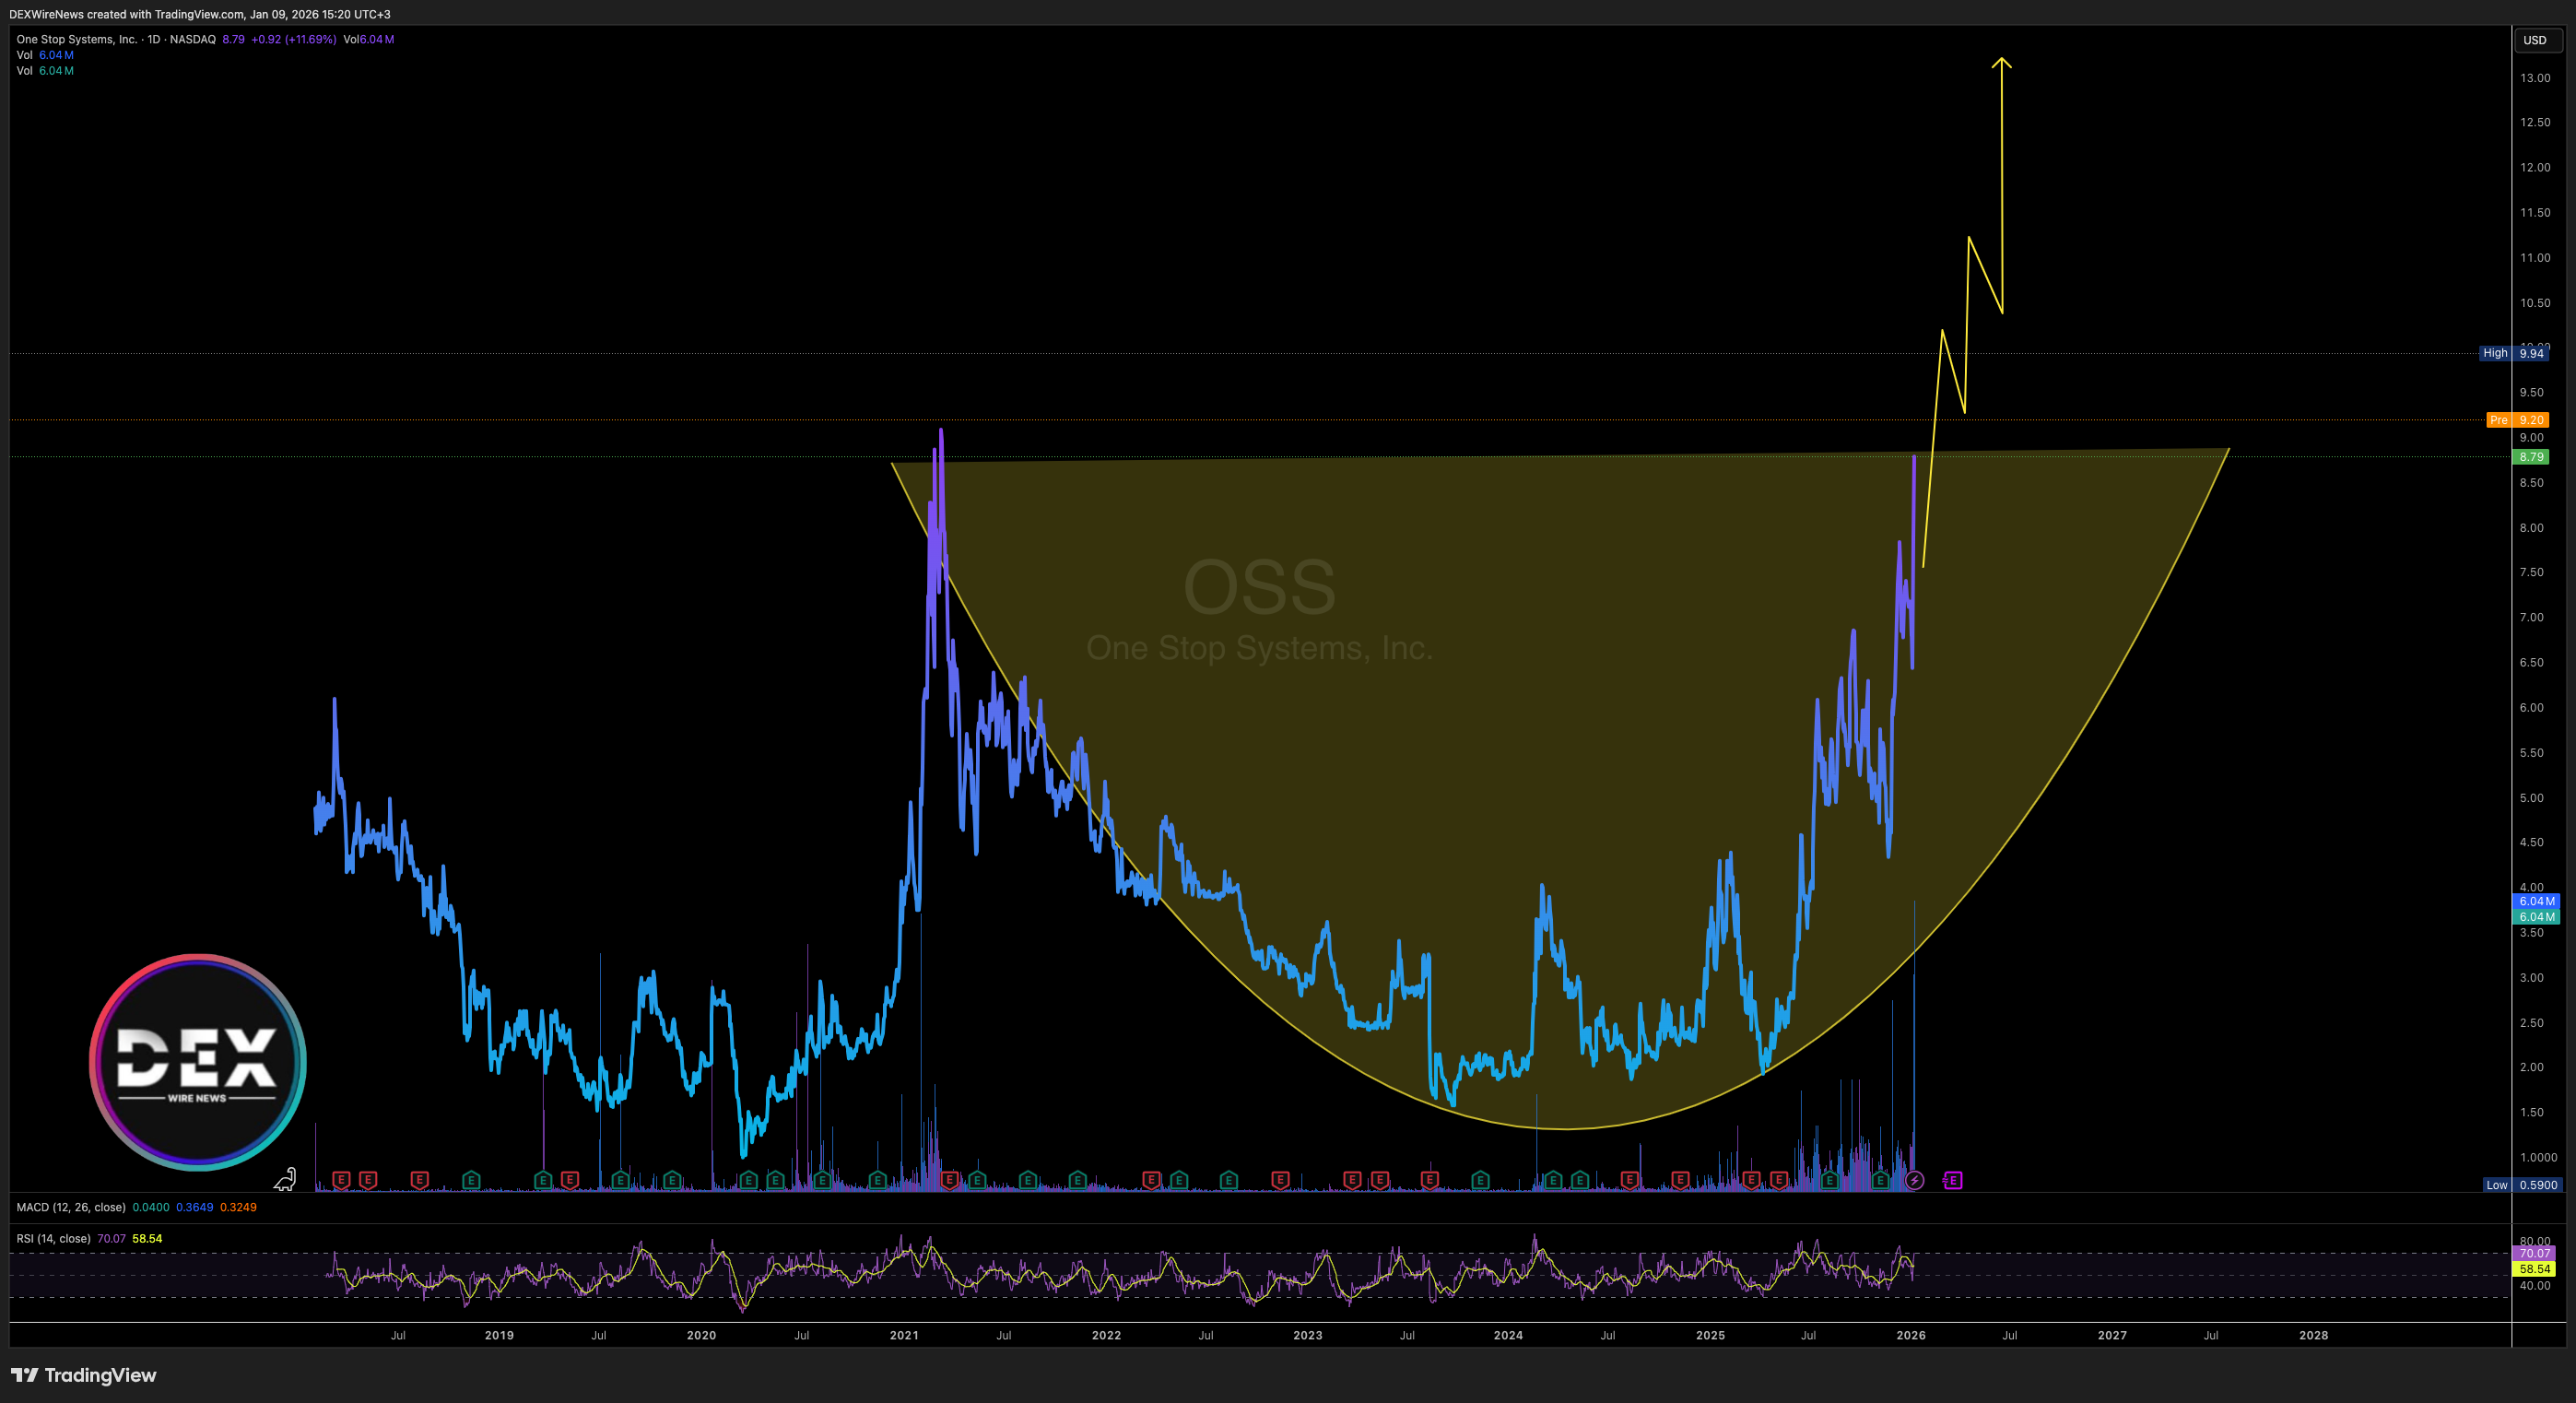
Task: Click the RSI (14, close) legend
Action: click(x=53, y=1238)
